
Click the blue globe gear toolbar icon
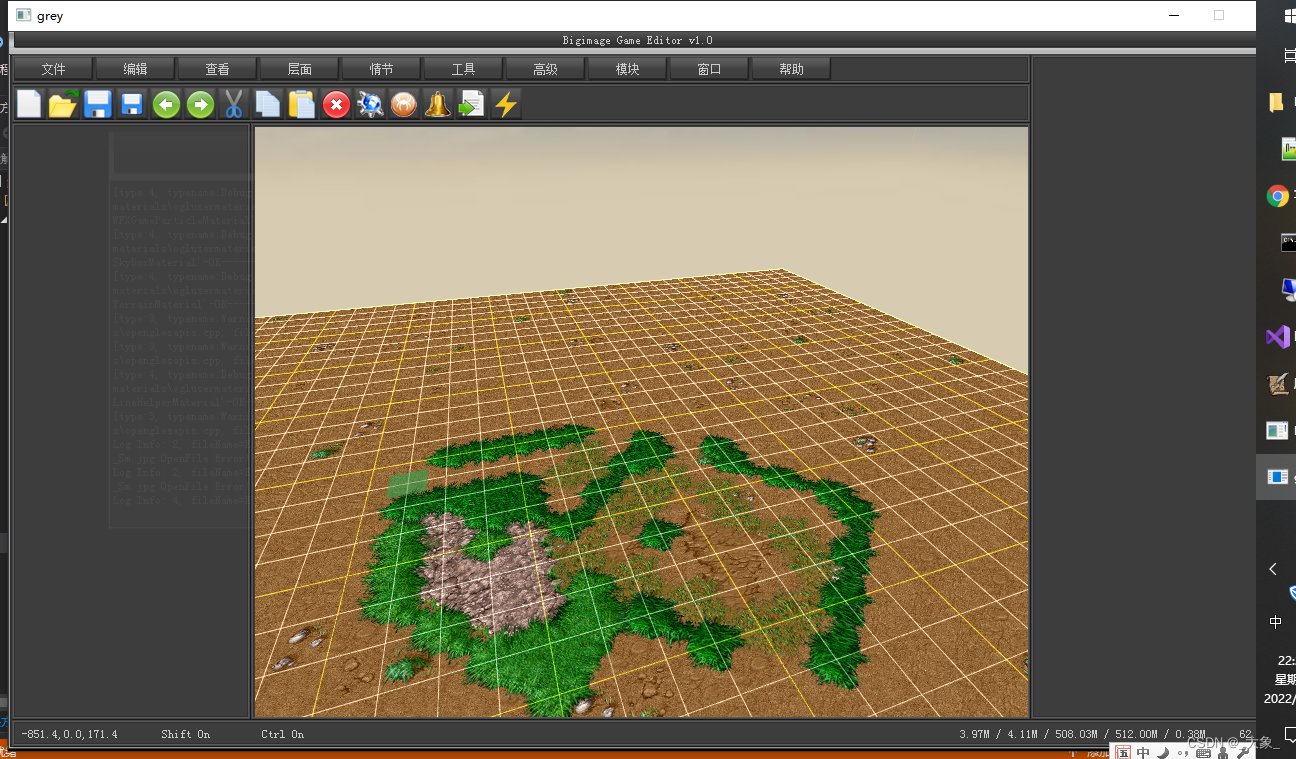[x=370, y=104]
